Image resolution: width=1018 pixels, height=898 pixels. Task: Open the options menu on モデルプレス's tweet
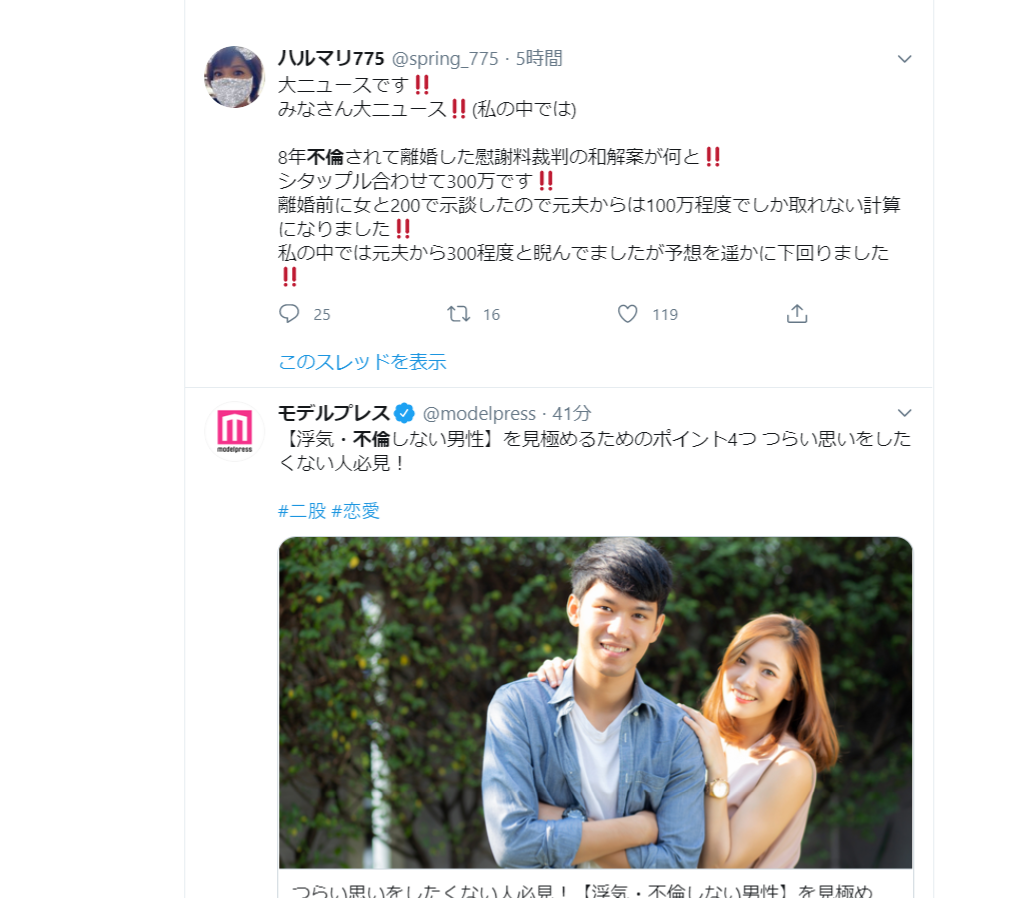pos(905,412)
